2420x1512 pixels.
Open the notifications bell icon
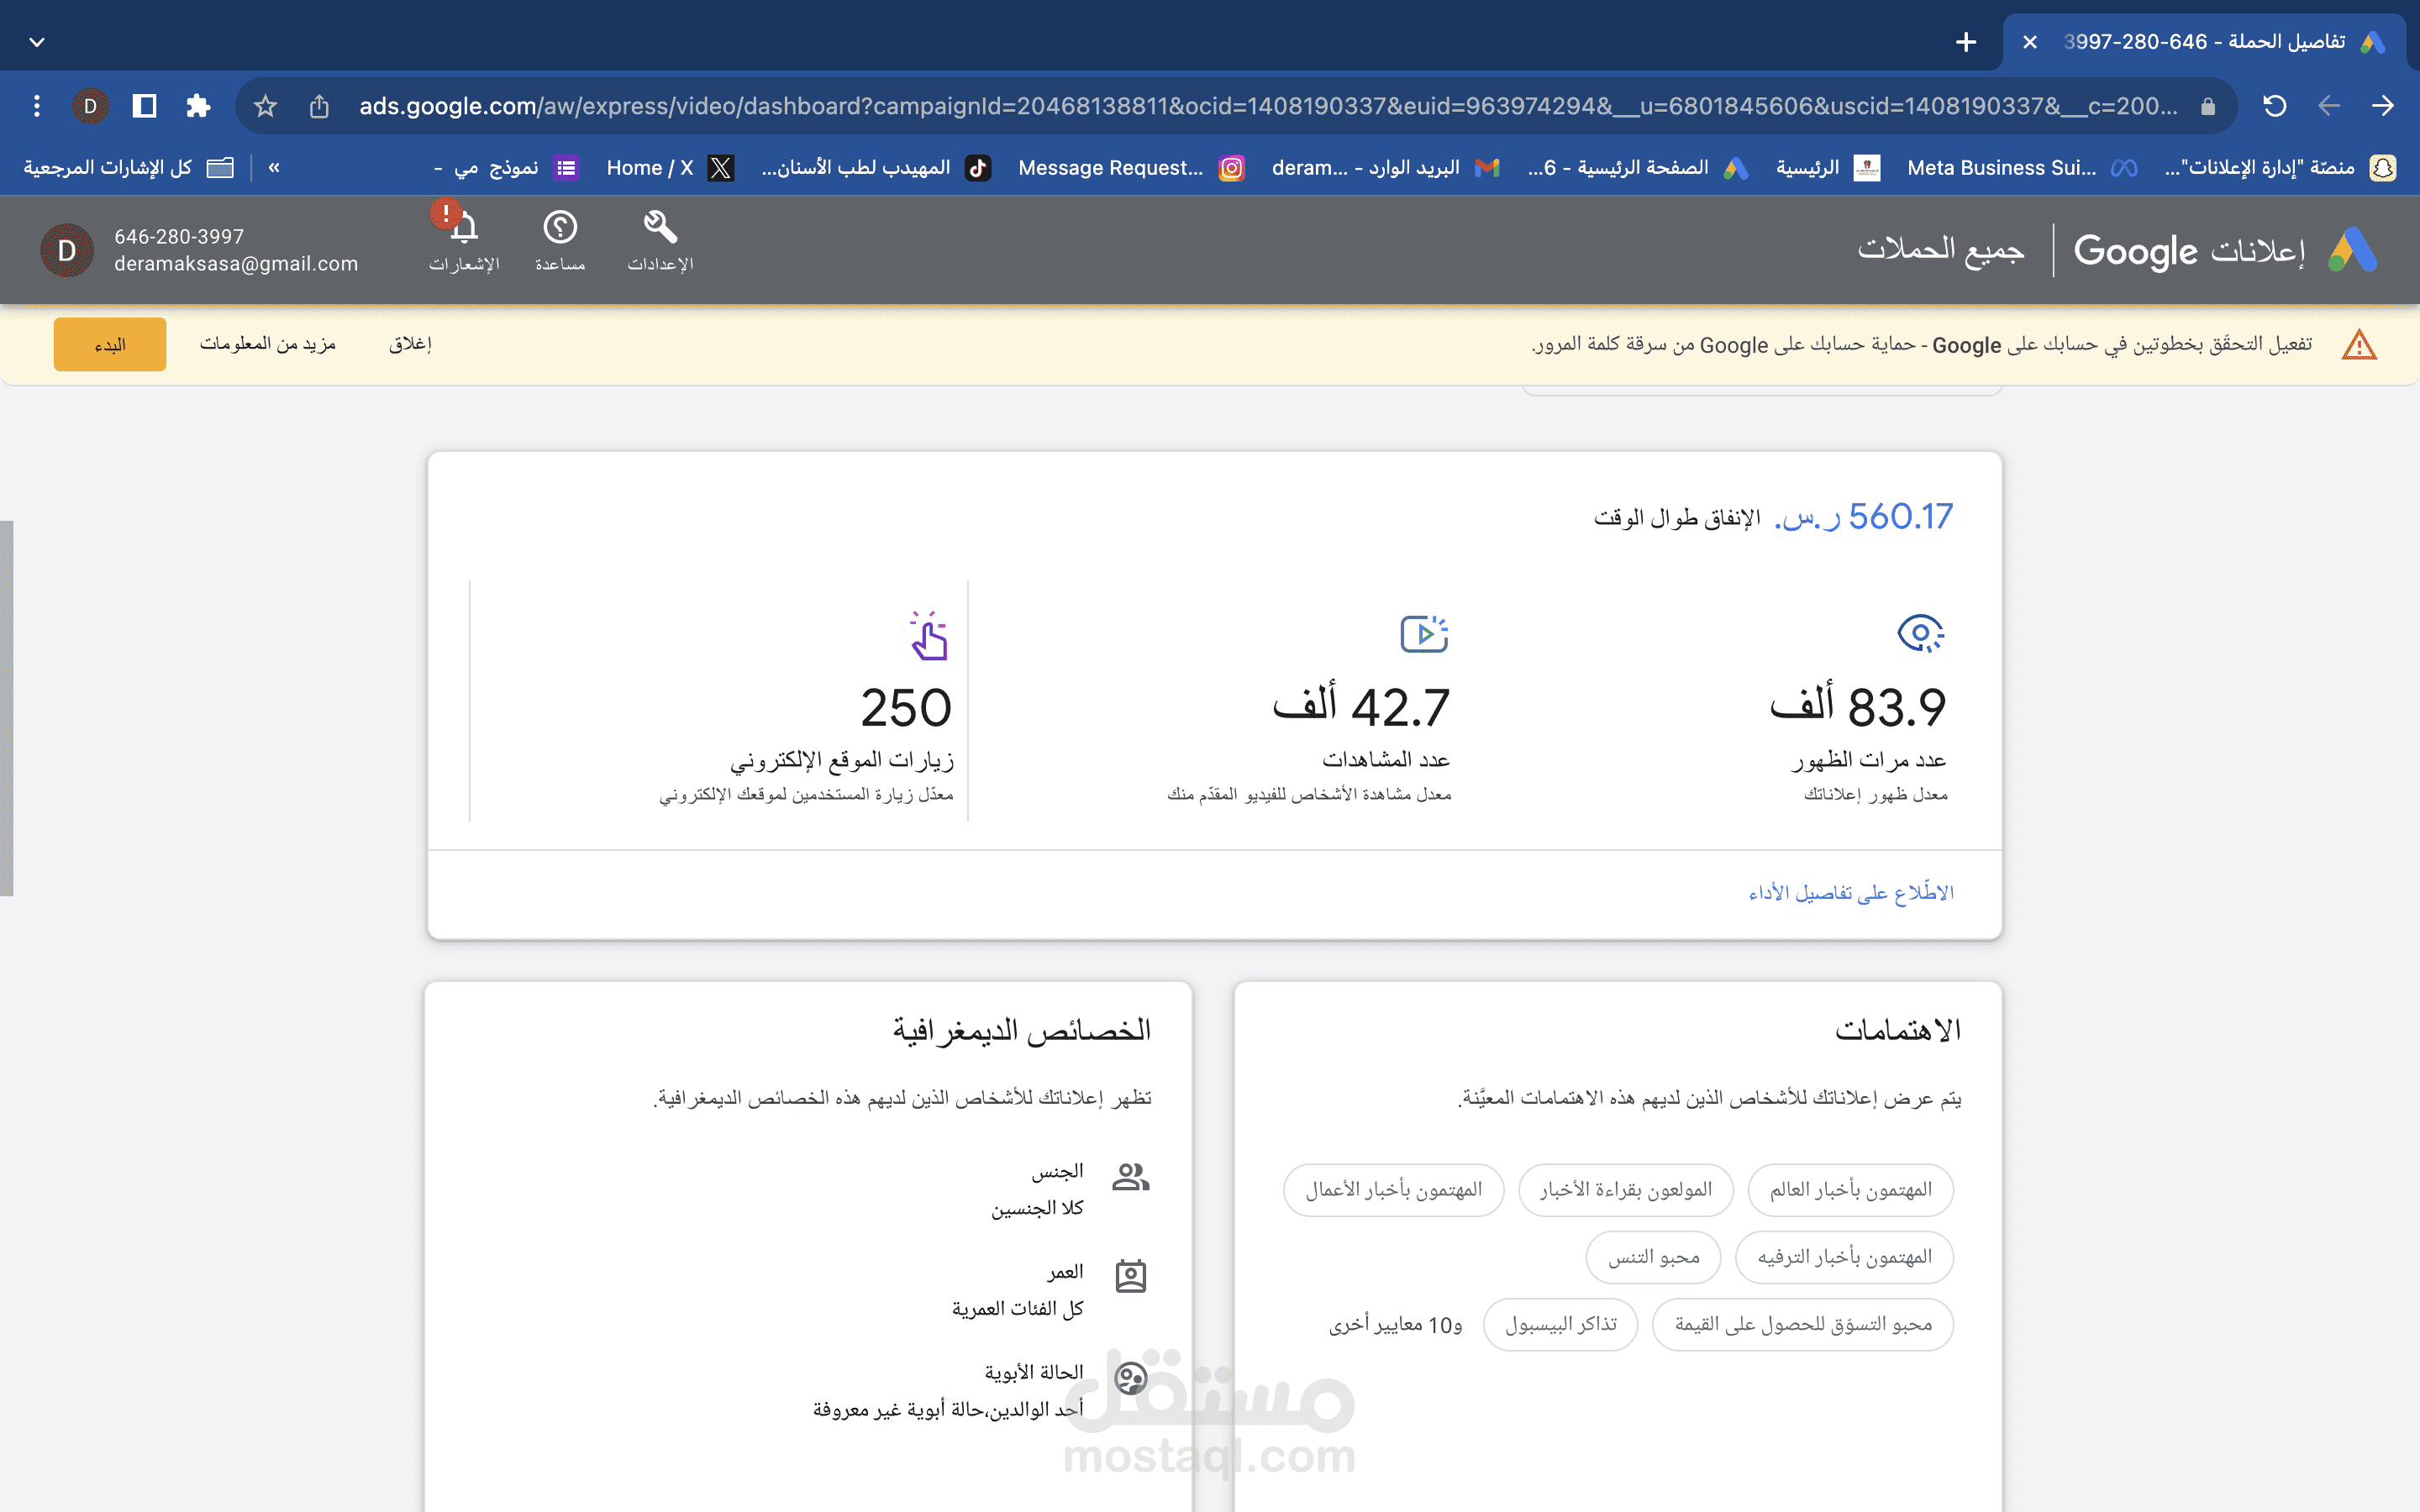[463, 228]
